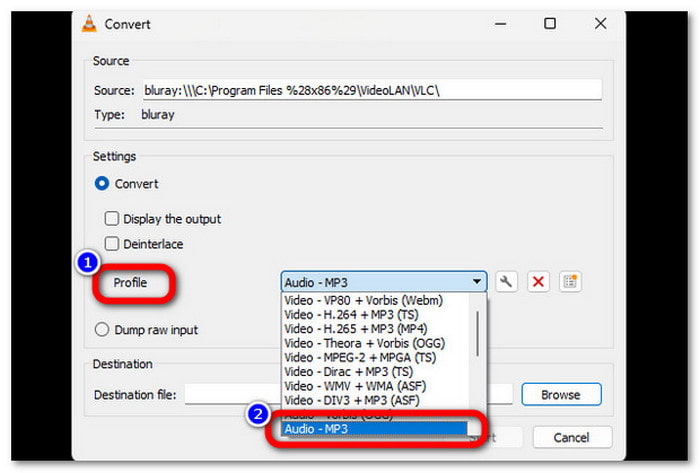This screenshot has height=473, width=700.
Task: Minimize the Convert dialog window
Action: tap(500, 23)
